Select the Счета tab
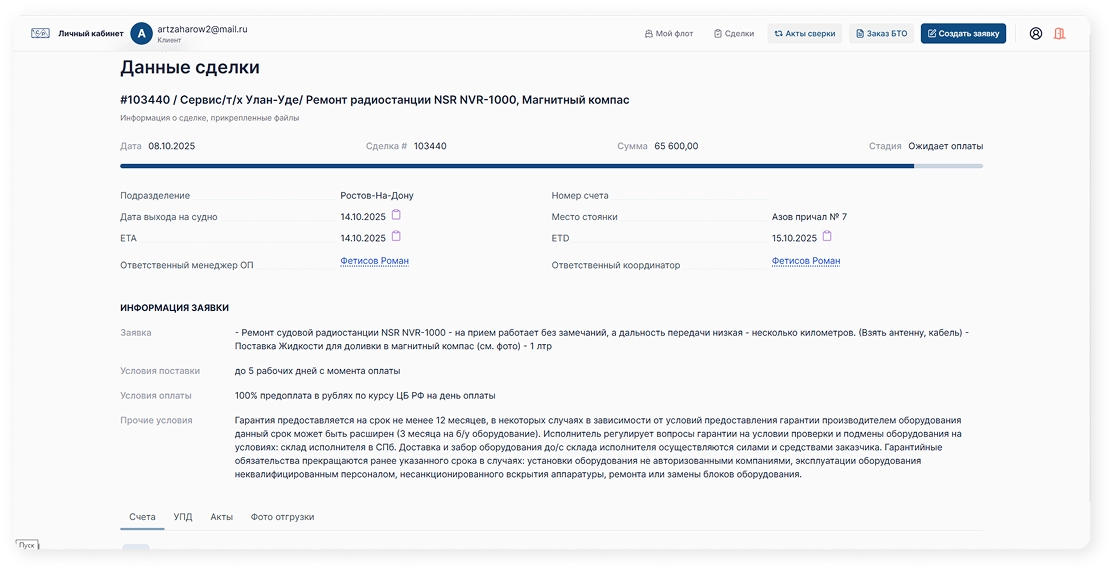Viewport: 1112px width, 571px height. pos(142,517)
